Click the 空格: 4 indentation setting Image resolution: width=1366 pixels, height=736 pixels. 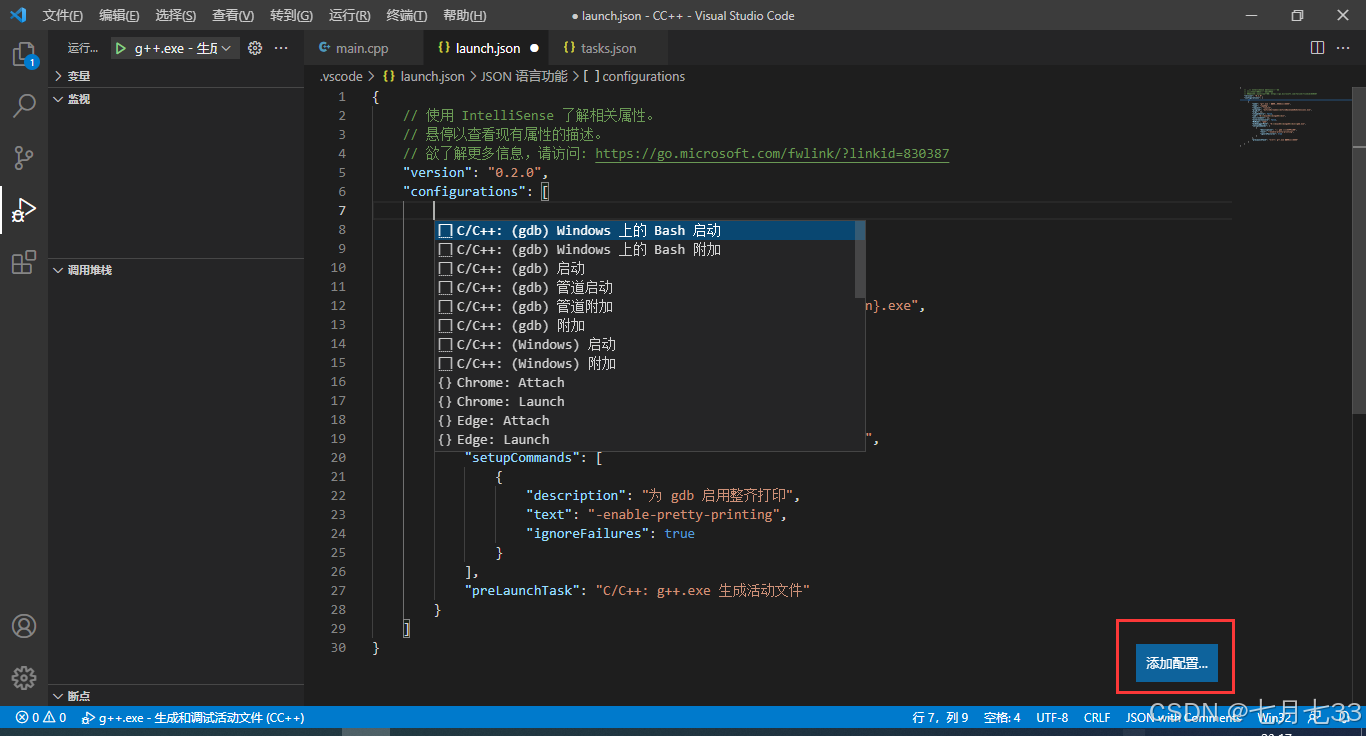(x=1002, y=717)
